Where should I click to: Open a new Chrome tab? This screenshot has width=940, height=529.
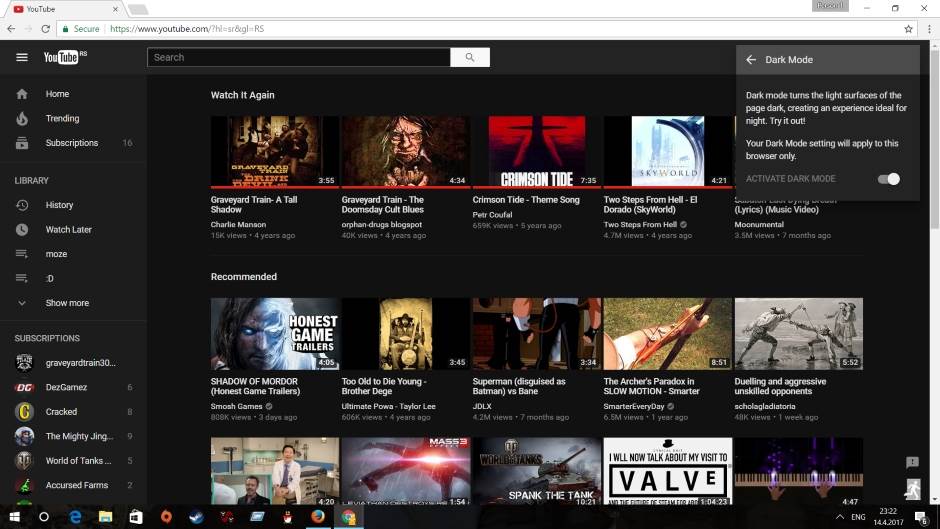[138, 9]
